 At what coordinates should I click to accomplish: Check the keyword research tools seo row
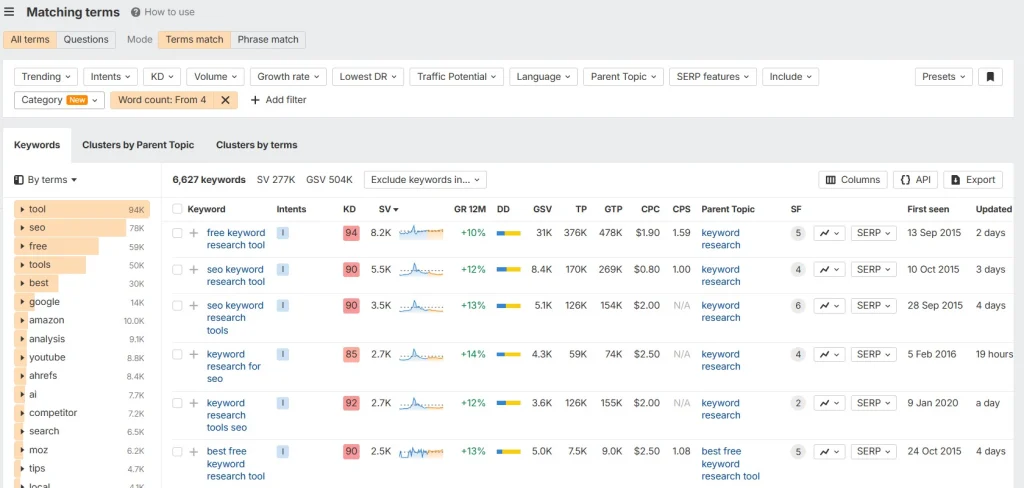(x=177, y=403)
